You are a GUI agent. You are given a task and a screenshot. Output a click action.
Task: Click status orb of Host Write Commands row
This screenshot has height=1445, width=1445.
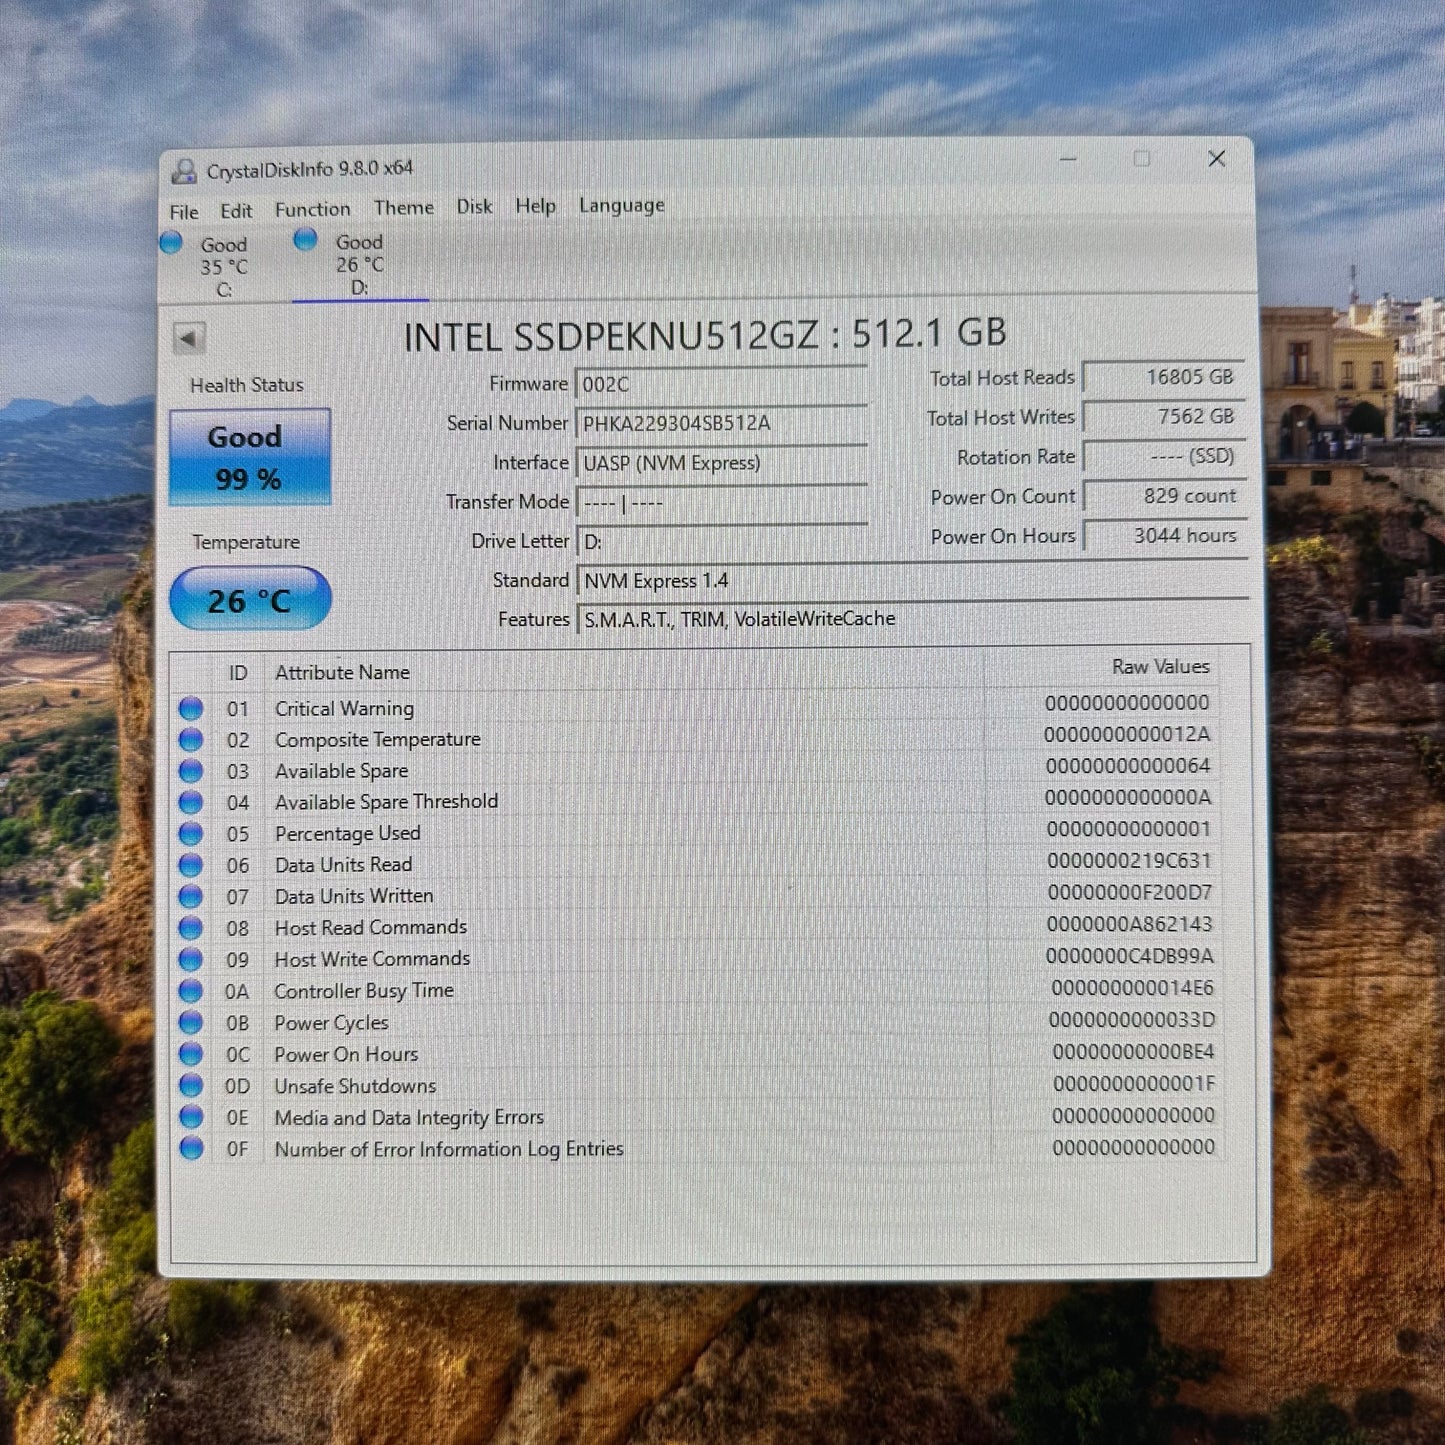[190, 960]
